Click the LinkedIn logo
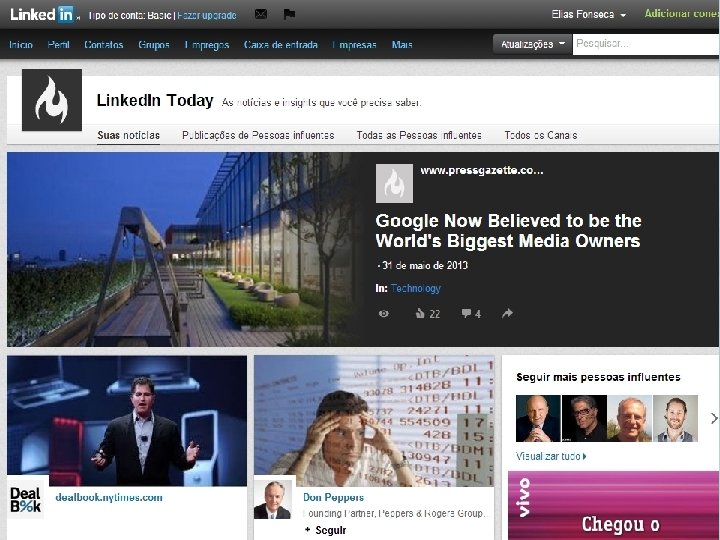 43,14
